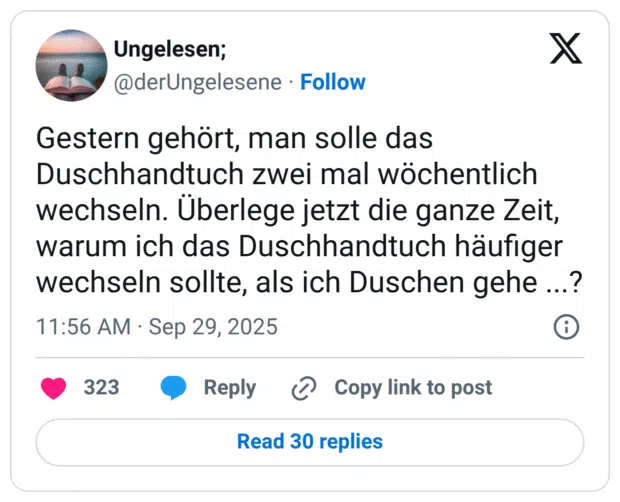Click the 323 likes count

click(101, 388)
